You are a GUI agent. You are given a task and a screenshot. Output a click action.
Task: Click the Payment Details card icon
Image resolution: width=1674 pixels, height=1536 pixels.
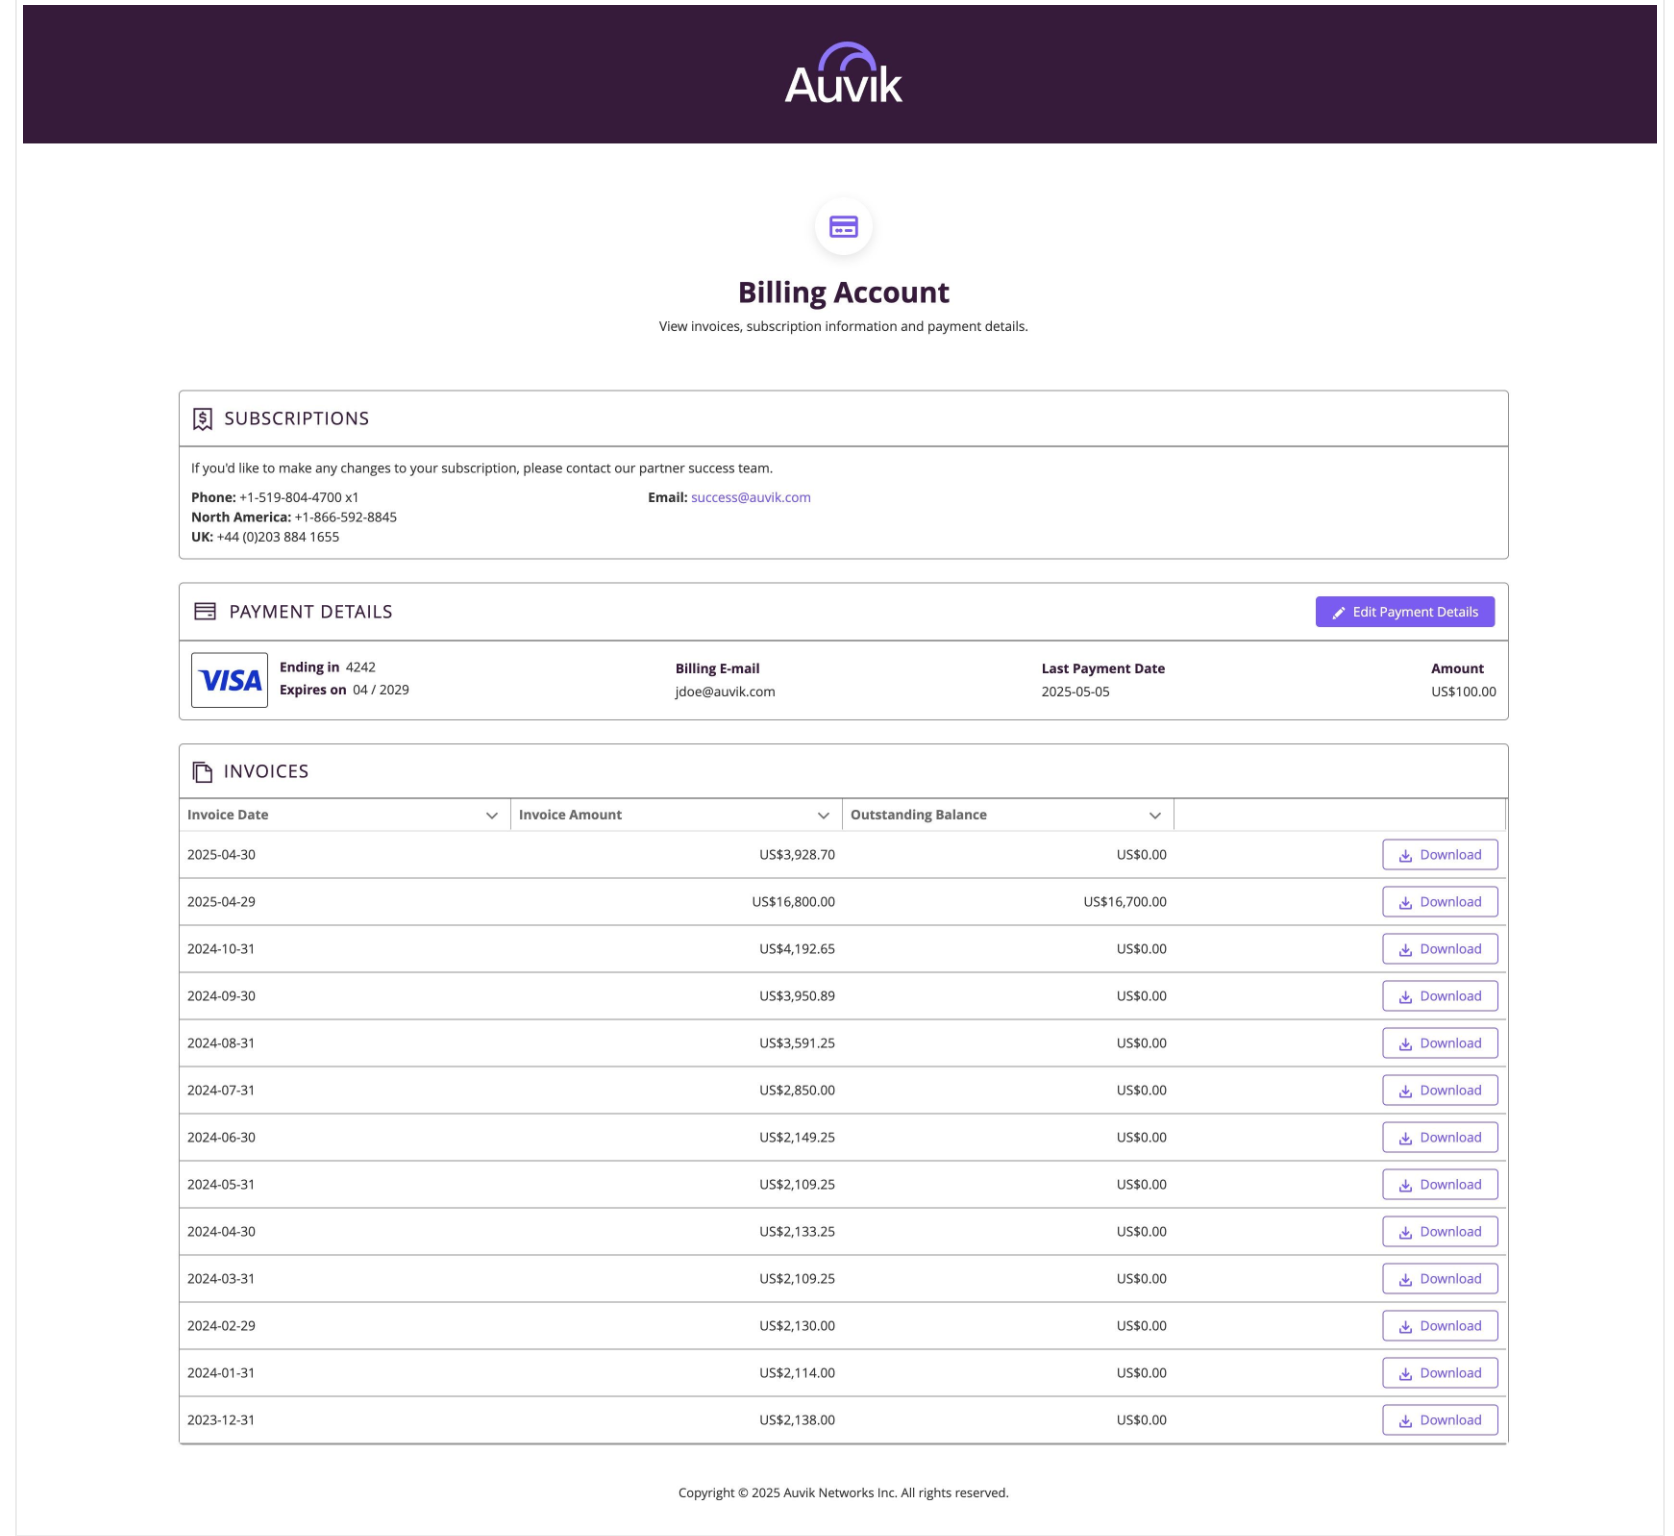click(205, 611)
